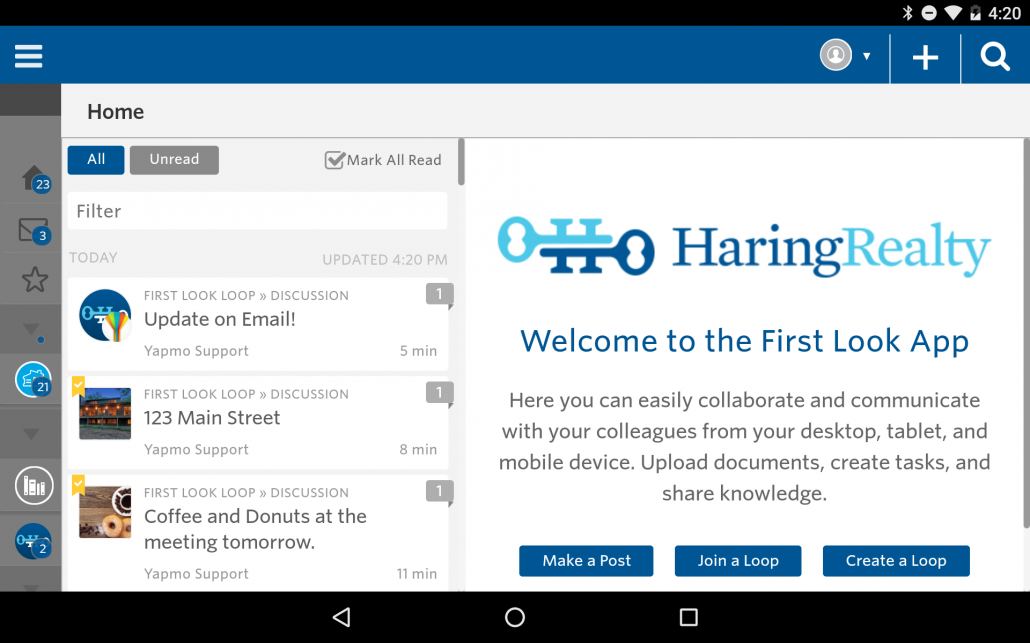Viewport: 1030px width, 643px height.
Task: Open Coffee and Donuts meeting post
Action: (258, 533)
